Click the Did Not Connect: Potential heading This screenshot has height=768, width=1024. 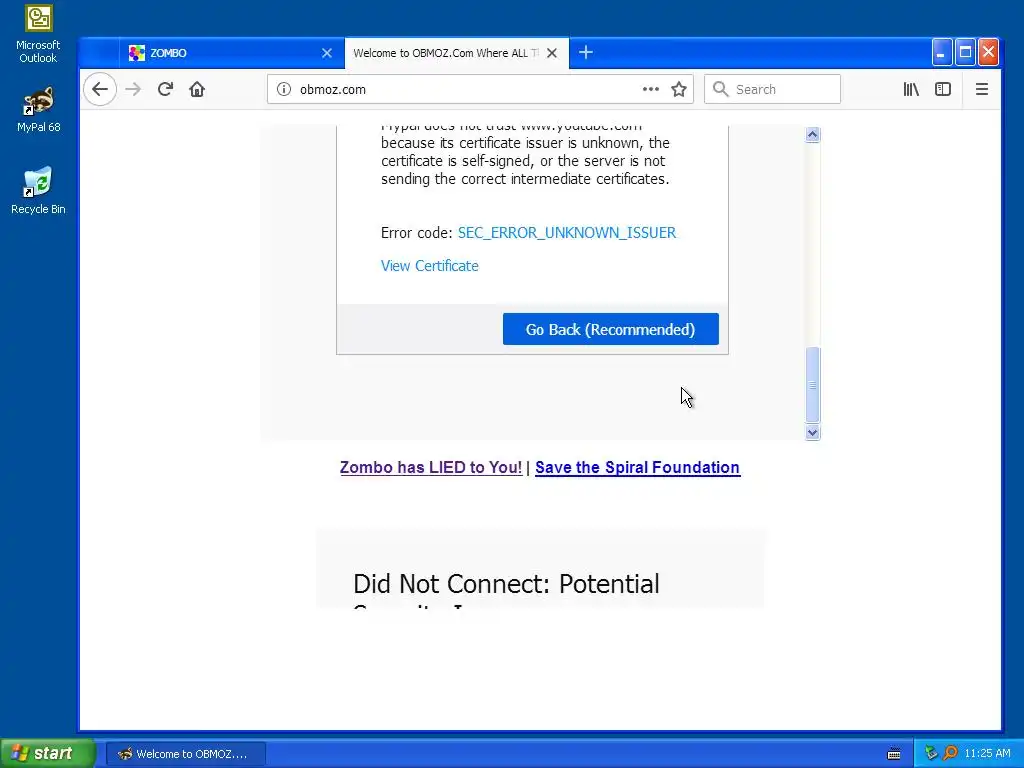[x=506, y=584]
